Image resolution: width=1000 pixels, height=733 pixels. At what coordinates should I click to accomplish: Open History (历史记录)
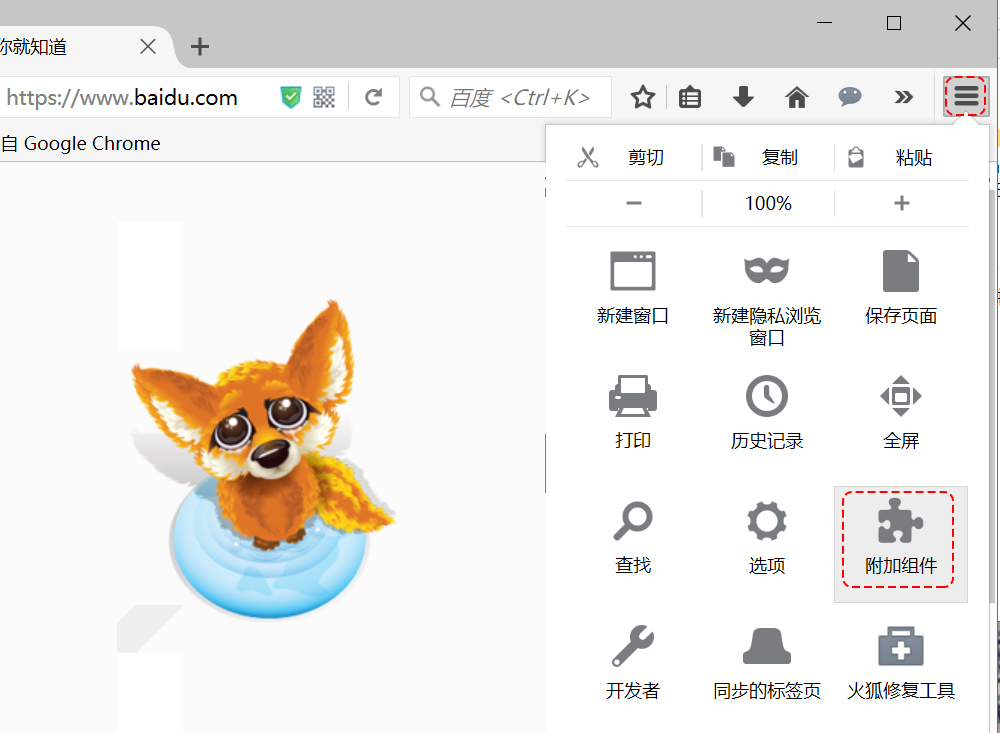(767, 410)
